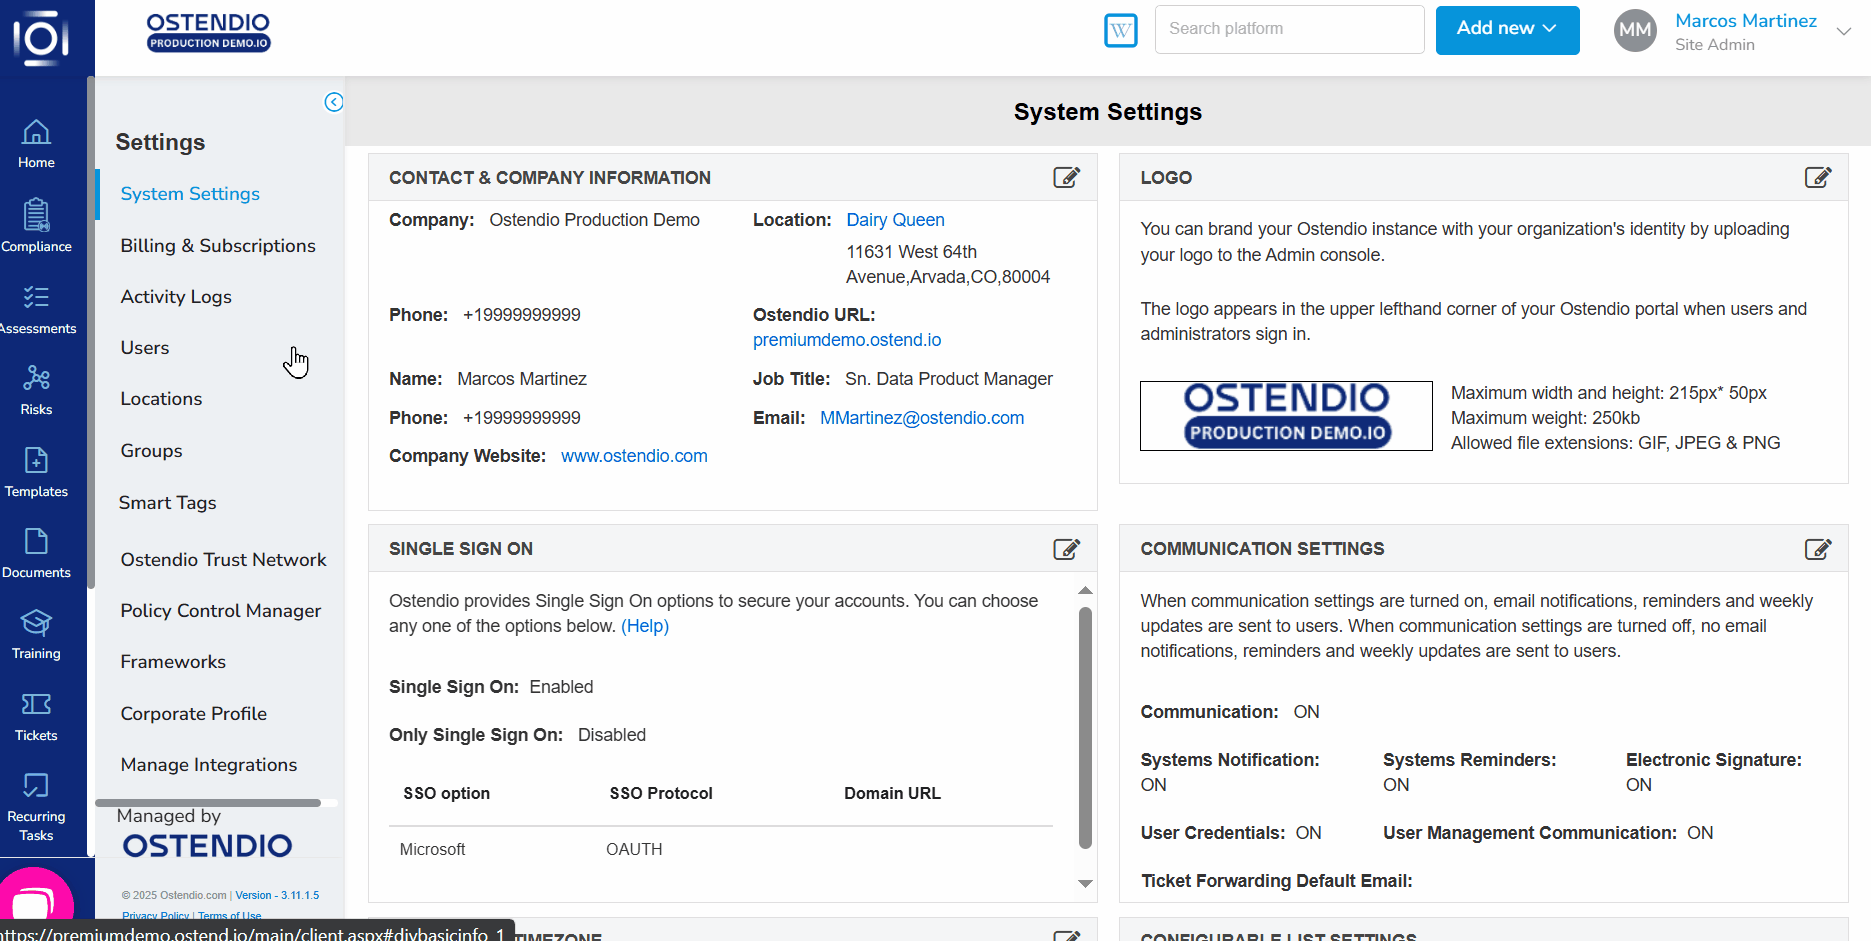Open Corporate Profile settings
This screenshot has height=941, width=1871.
pos(194,713)
